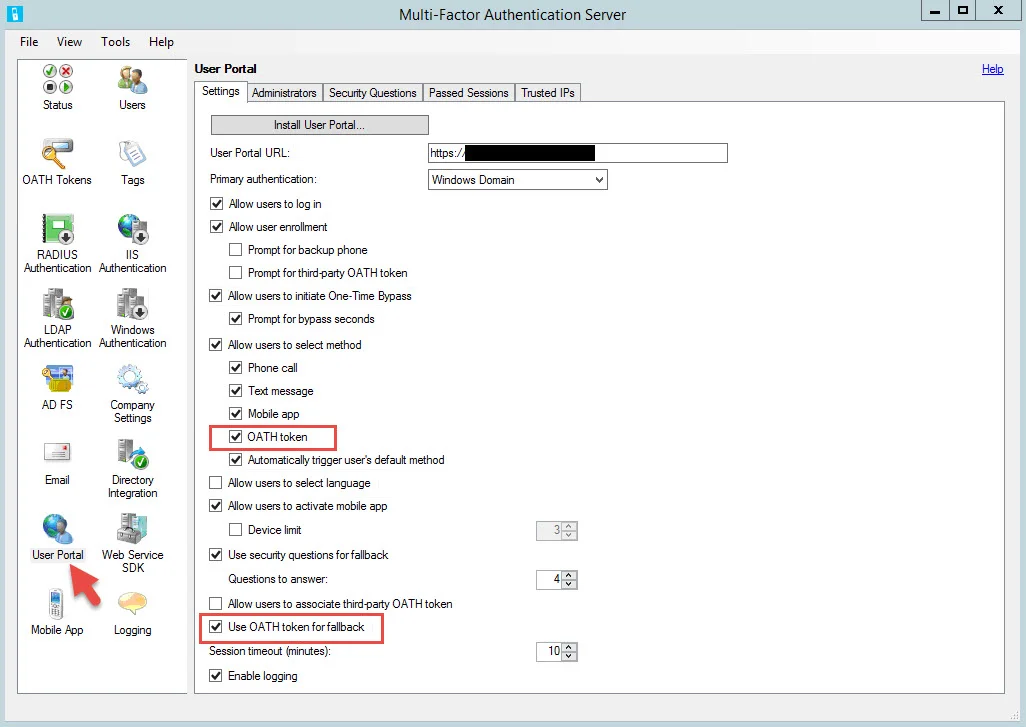Open Windows Authentication section
1026x727 pixels.
[x=133, y=318]
